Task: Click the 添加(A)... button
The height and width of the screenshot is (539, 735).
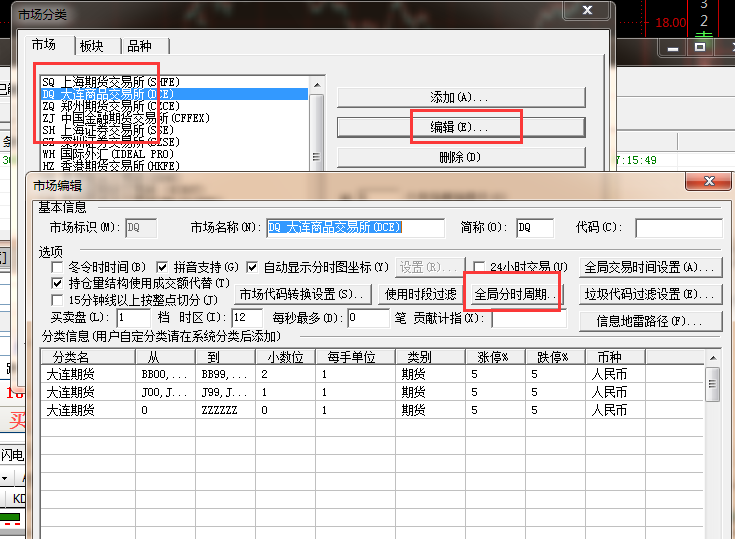Action: point(461,97)
